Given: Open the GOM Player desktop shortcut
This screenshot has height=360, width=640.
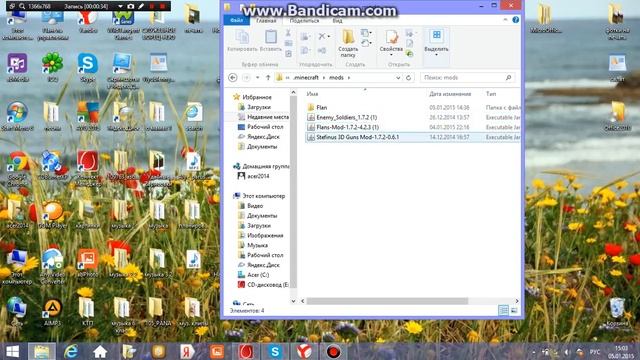Looking at the screenshot, I should tap(53, 215).
